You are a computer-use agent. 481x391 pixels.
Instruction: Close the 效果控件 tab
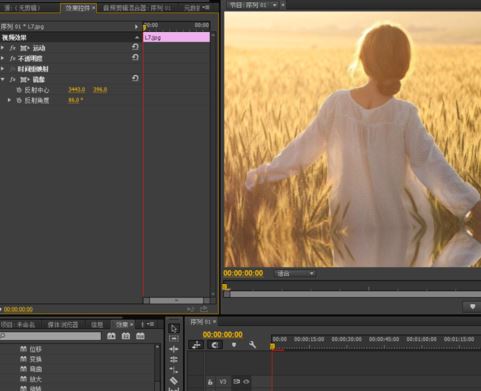pyautogui.click(x=94, y=8)
